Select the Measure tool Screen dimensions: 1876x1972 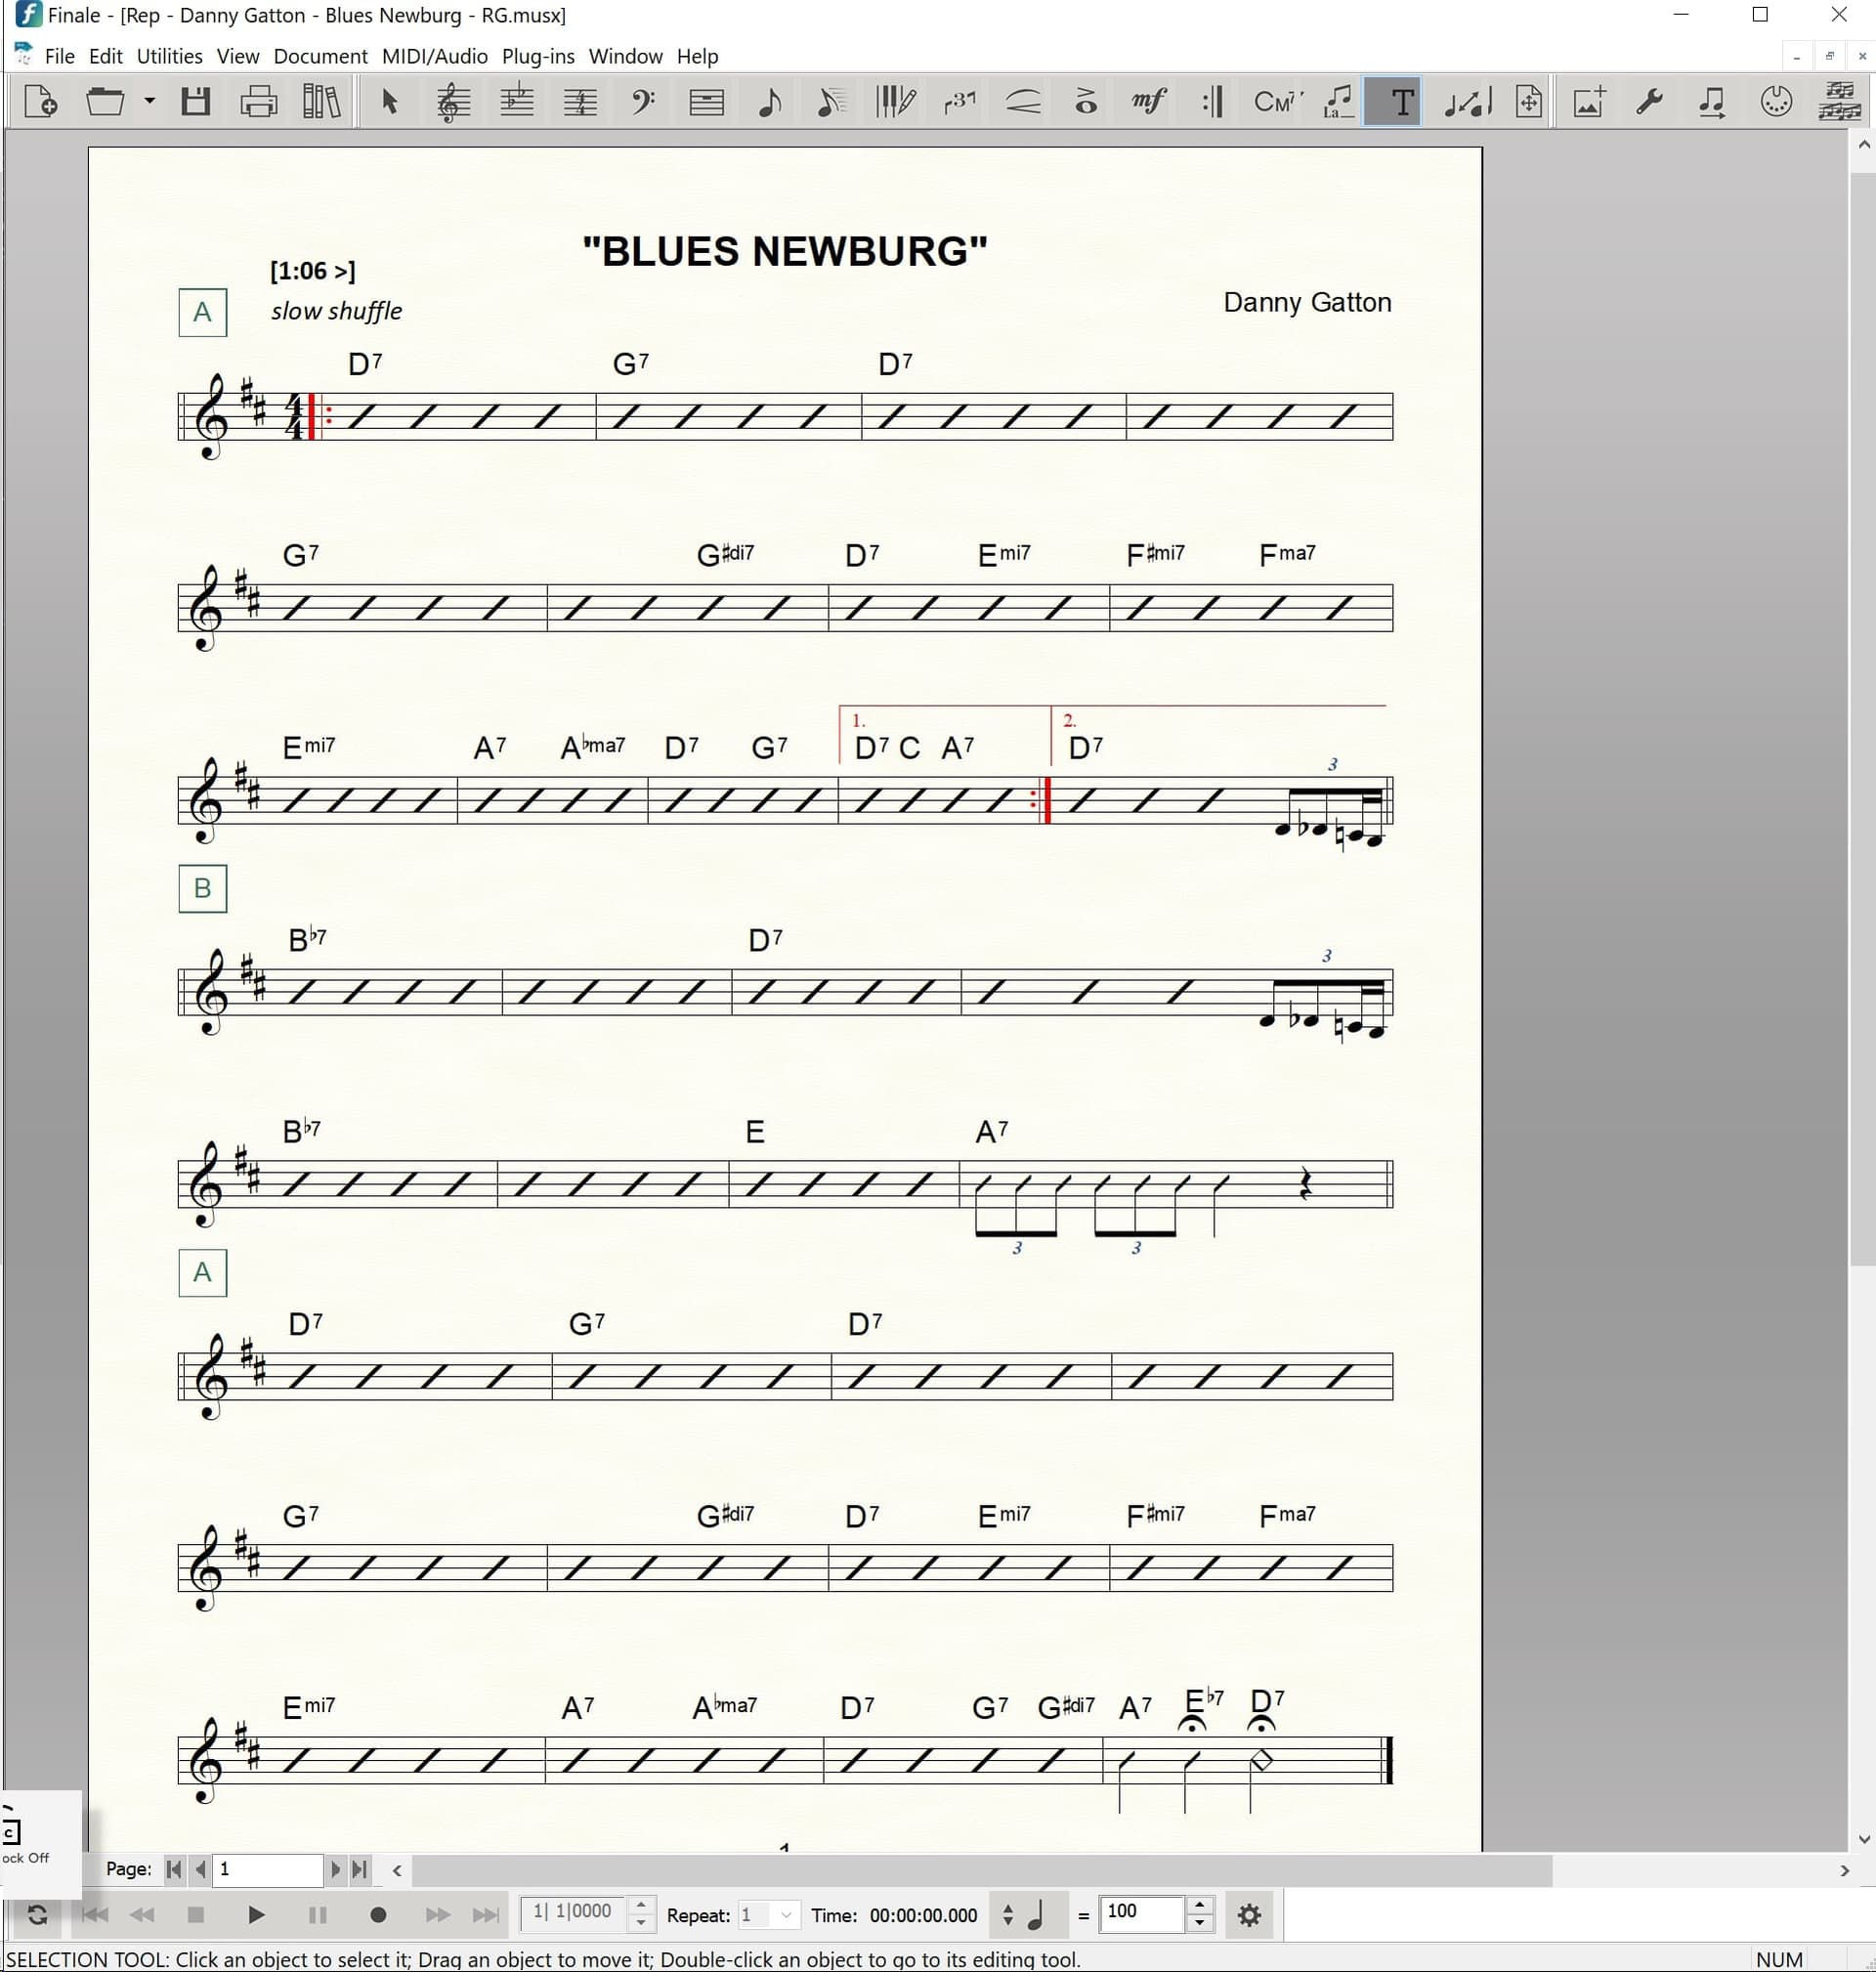(x=707, y=102)
